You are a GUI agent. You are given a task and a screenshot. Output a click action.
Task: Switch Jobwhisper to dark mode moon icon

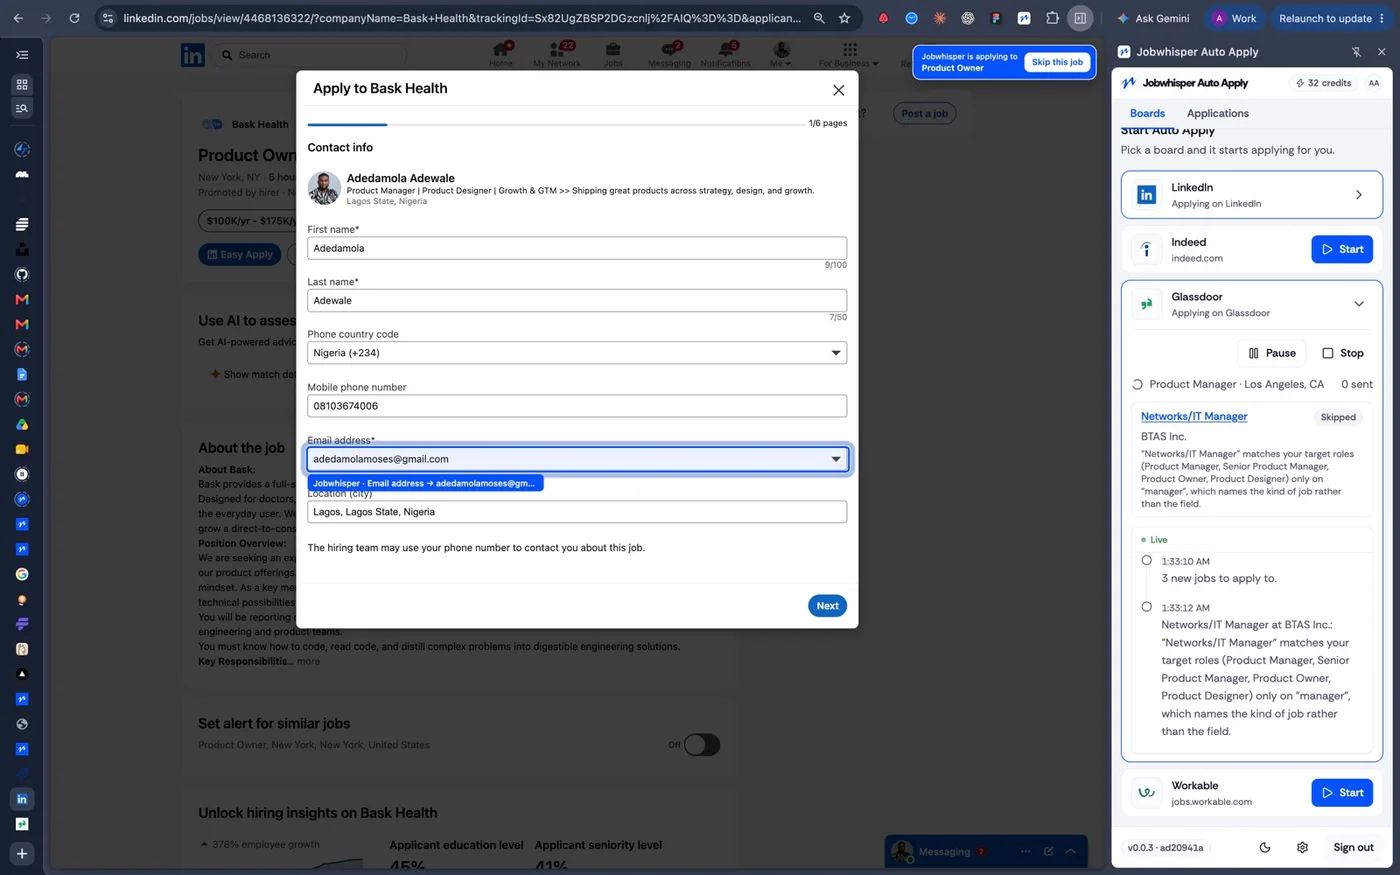pos(1265,847)
